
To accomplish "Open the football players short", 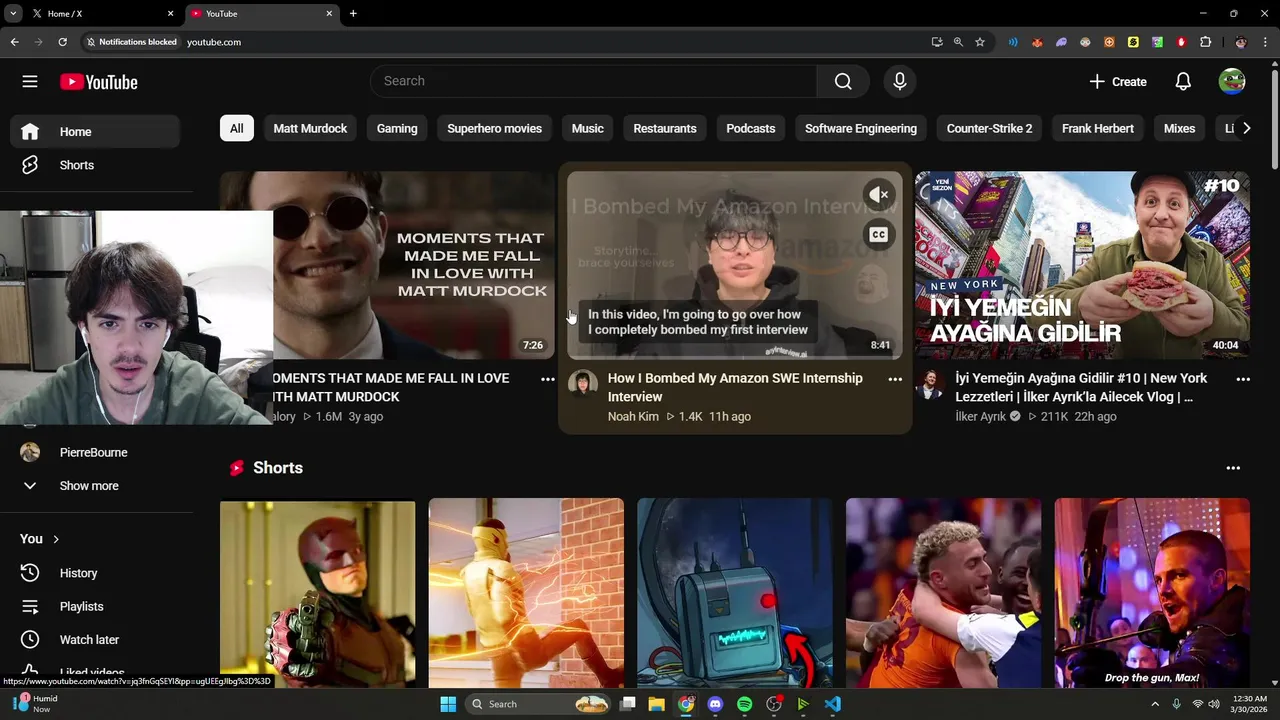I will click(943, 593).
